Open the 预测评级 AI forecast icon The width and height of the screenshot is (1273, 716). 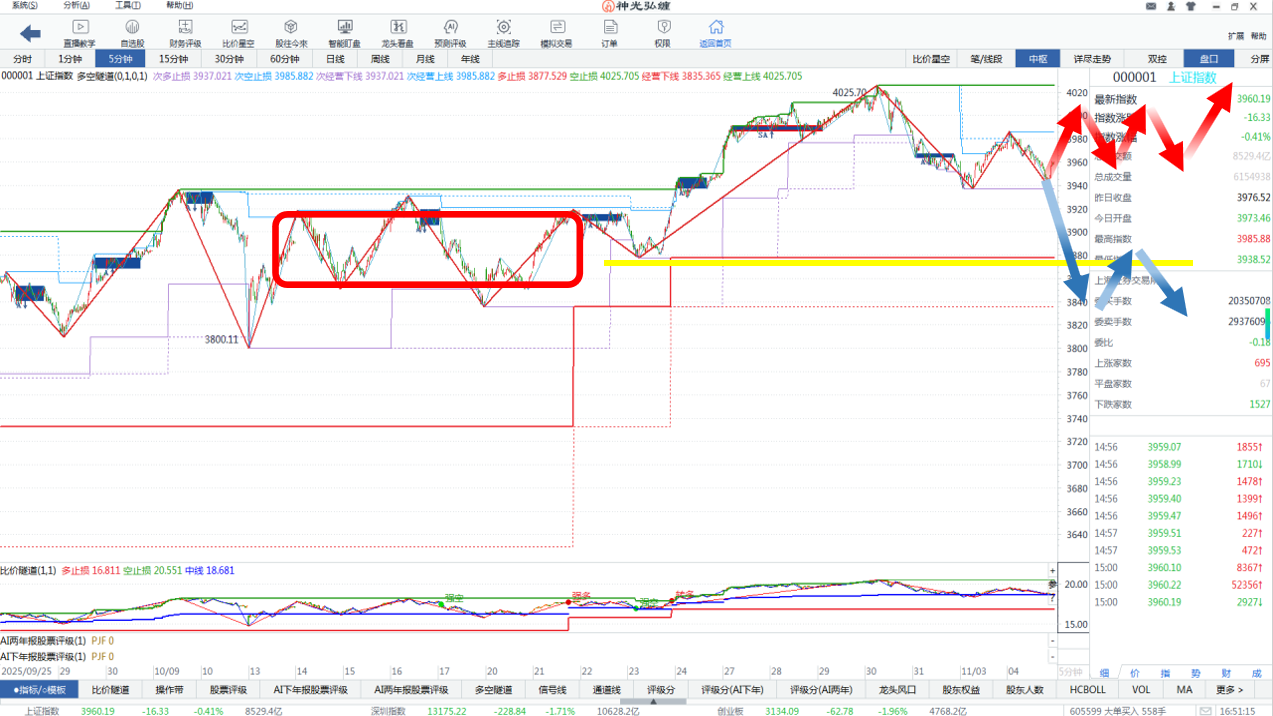(450, 33)
